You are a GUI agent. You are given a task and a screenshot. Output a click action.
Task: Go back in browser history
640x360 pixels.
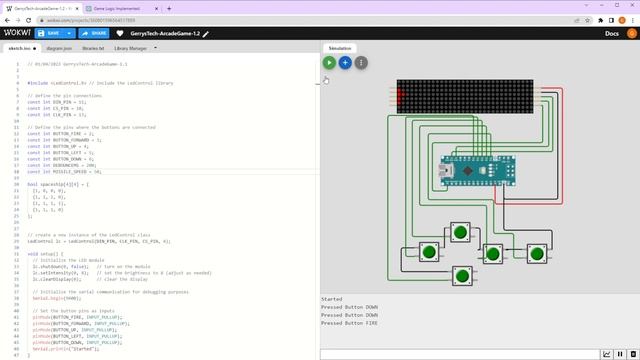click(7, 20)
